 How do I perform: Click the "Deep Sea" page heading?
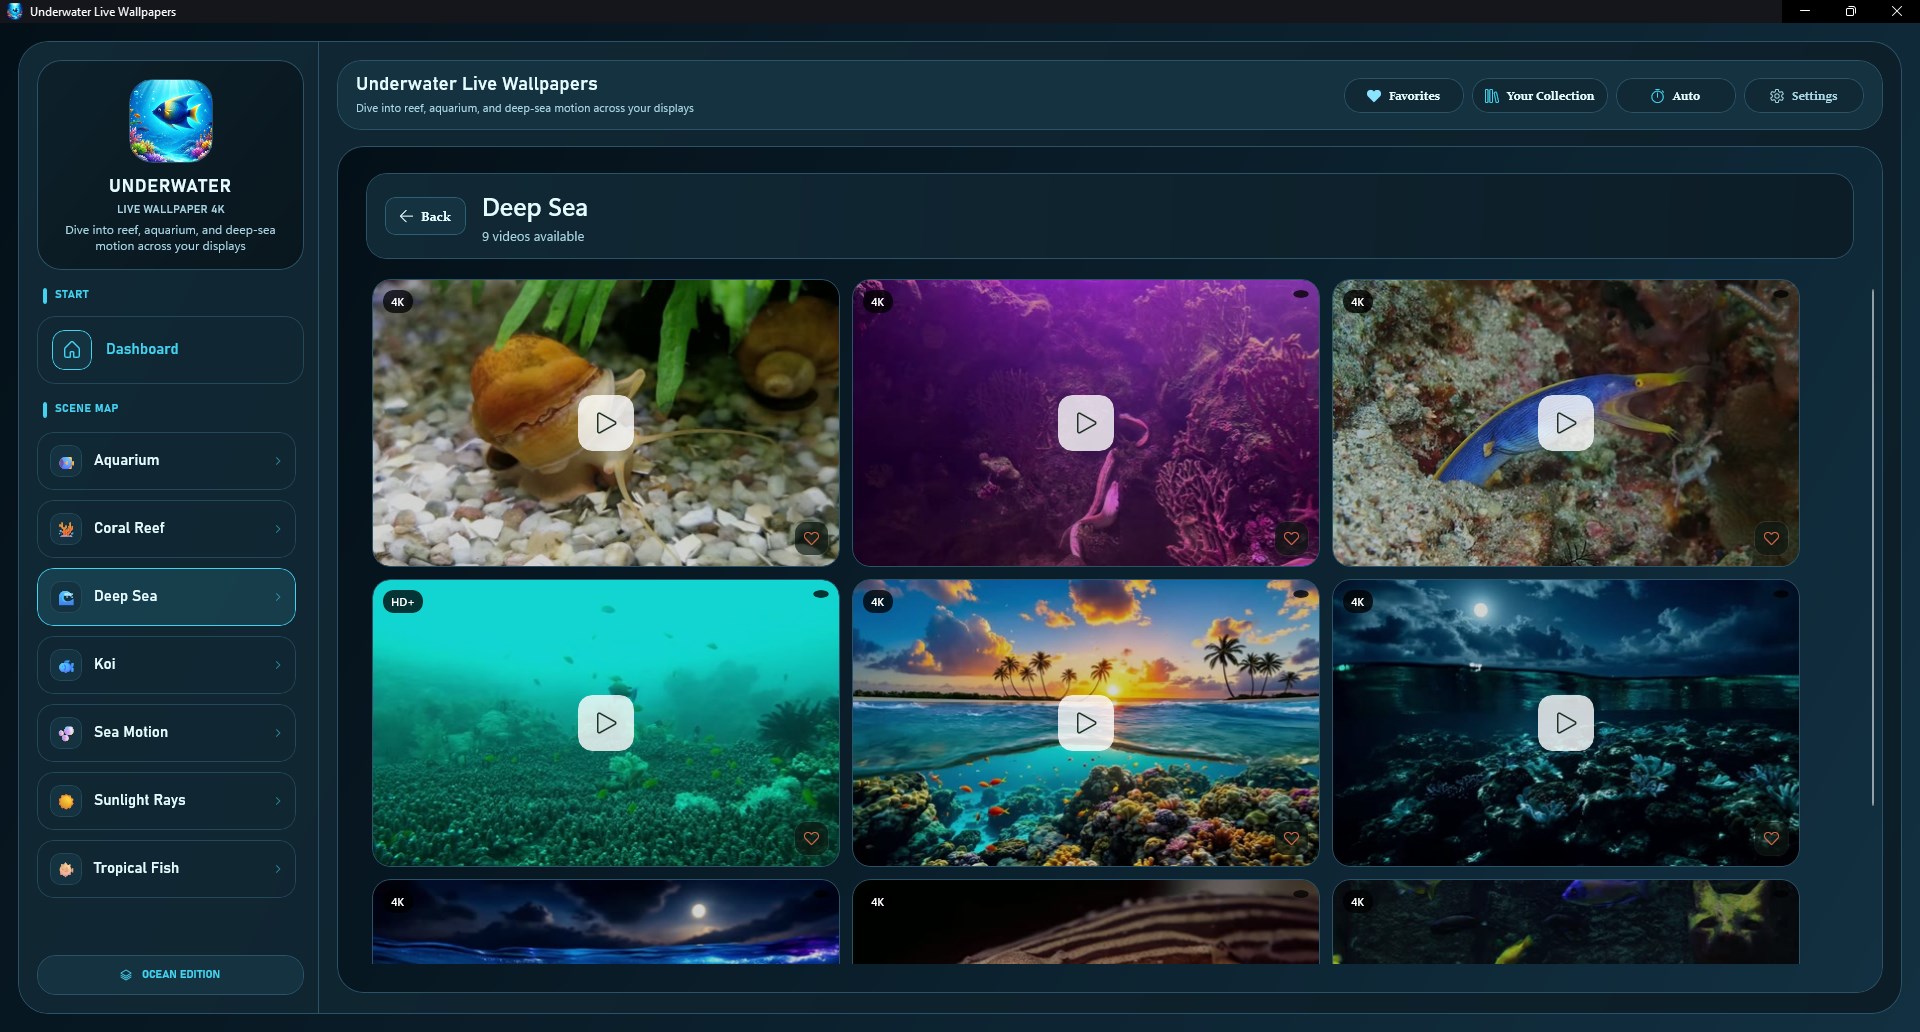(x=535, y=208)
